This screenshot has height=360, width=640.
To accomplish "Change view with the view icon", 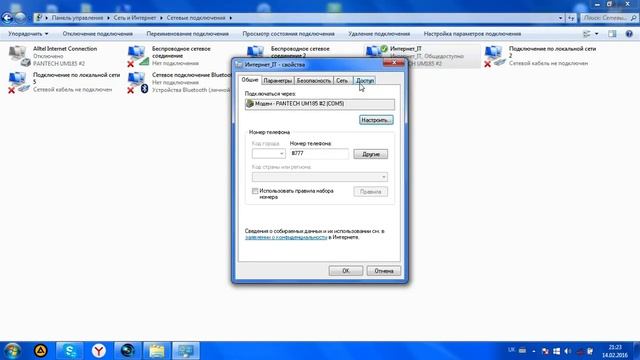I will 587,34.
